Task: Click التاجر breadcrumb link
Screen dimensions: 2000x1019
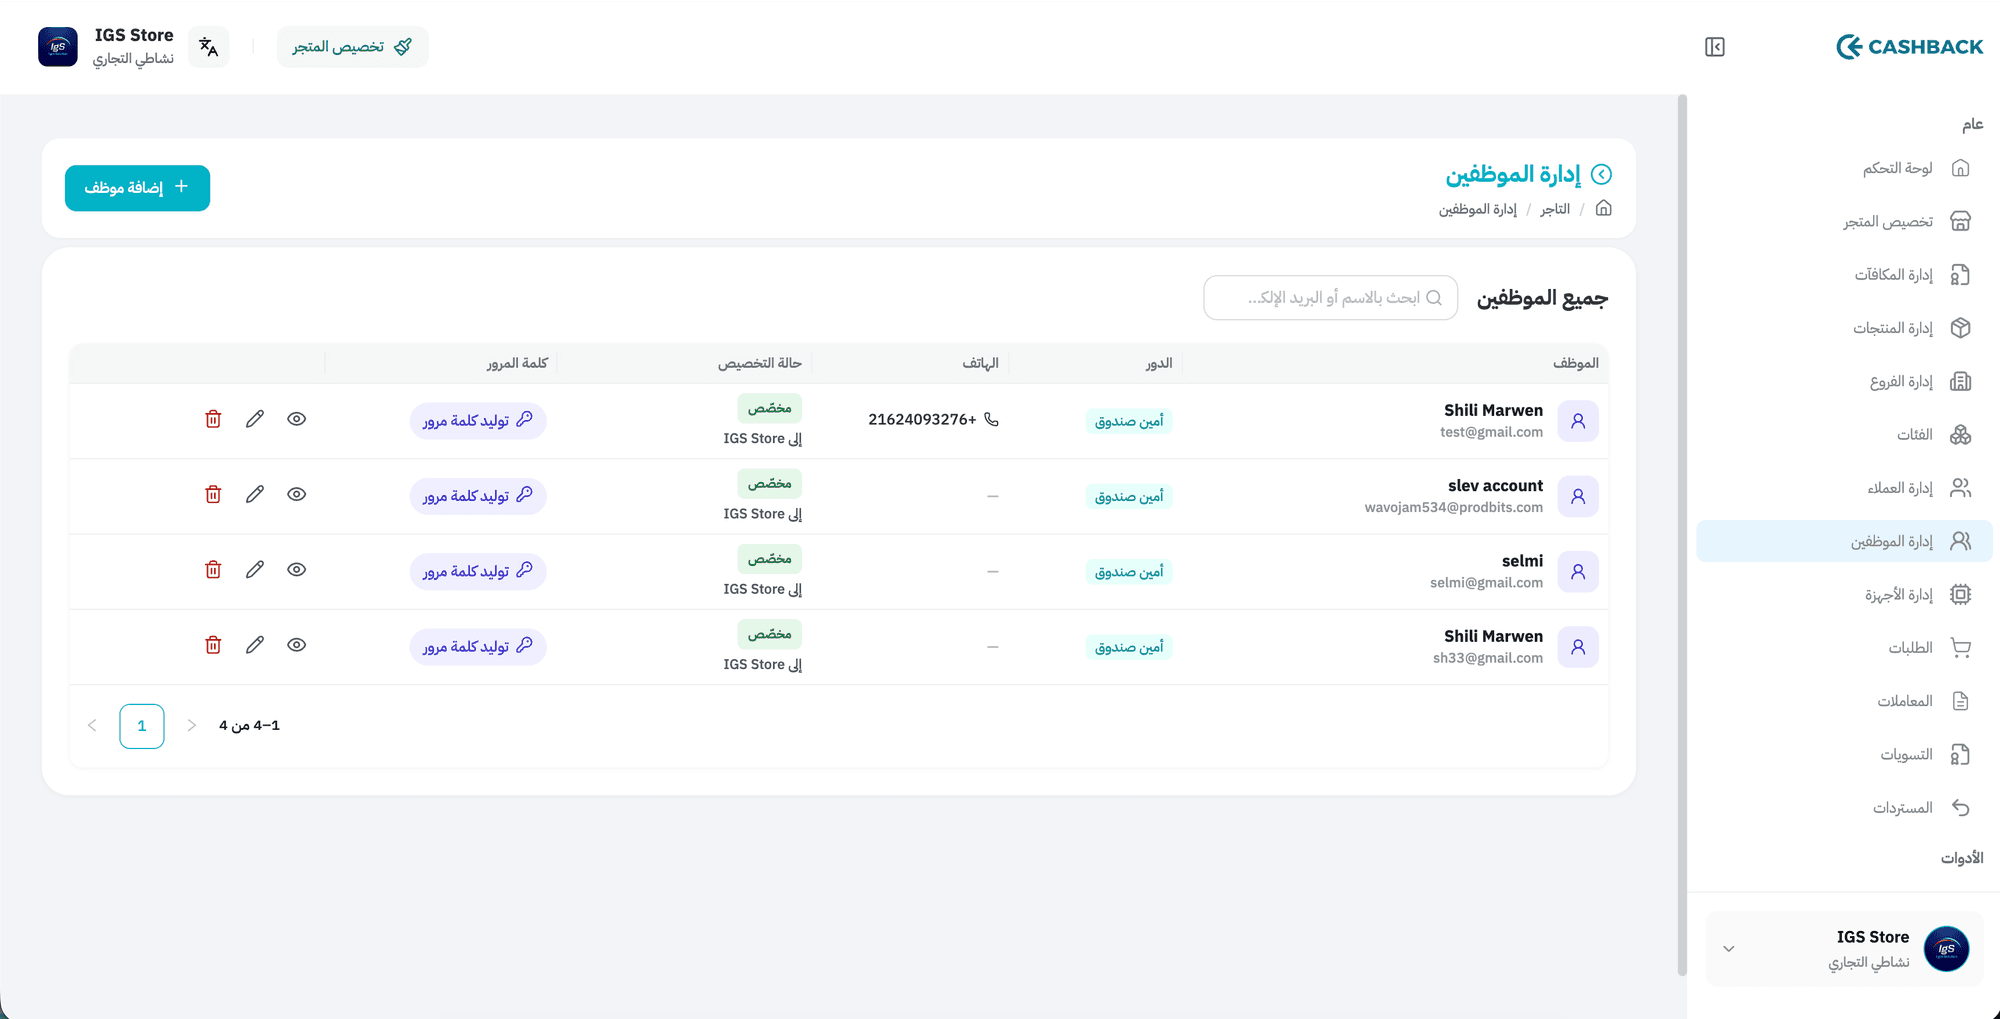Action: 1555,209
